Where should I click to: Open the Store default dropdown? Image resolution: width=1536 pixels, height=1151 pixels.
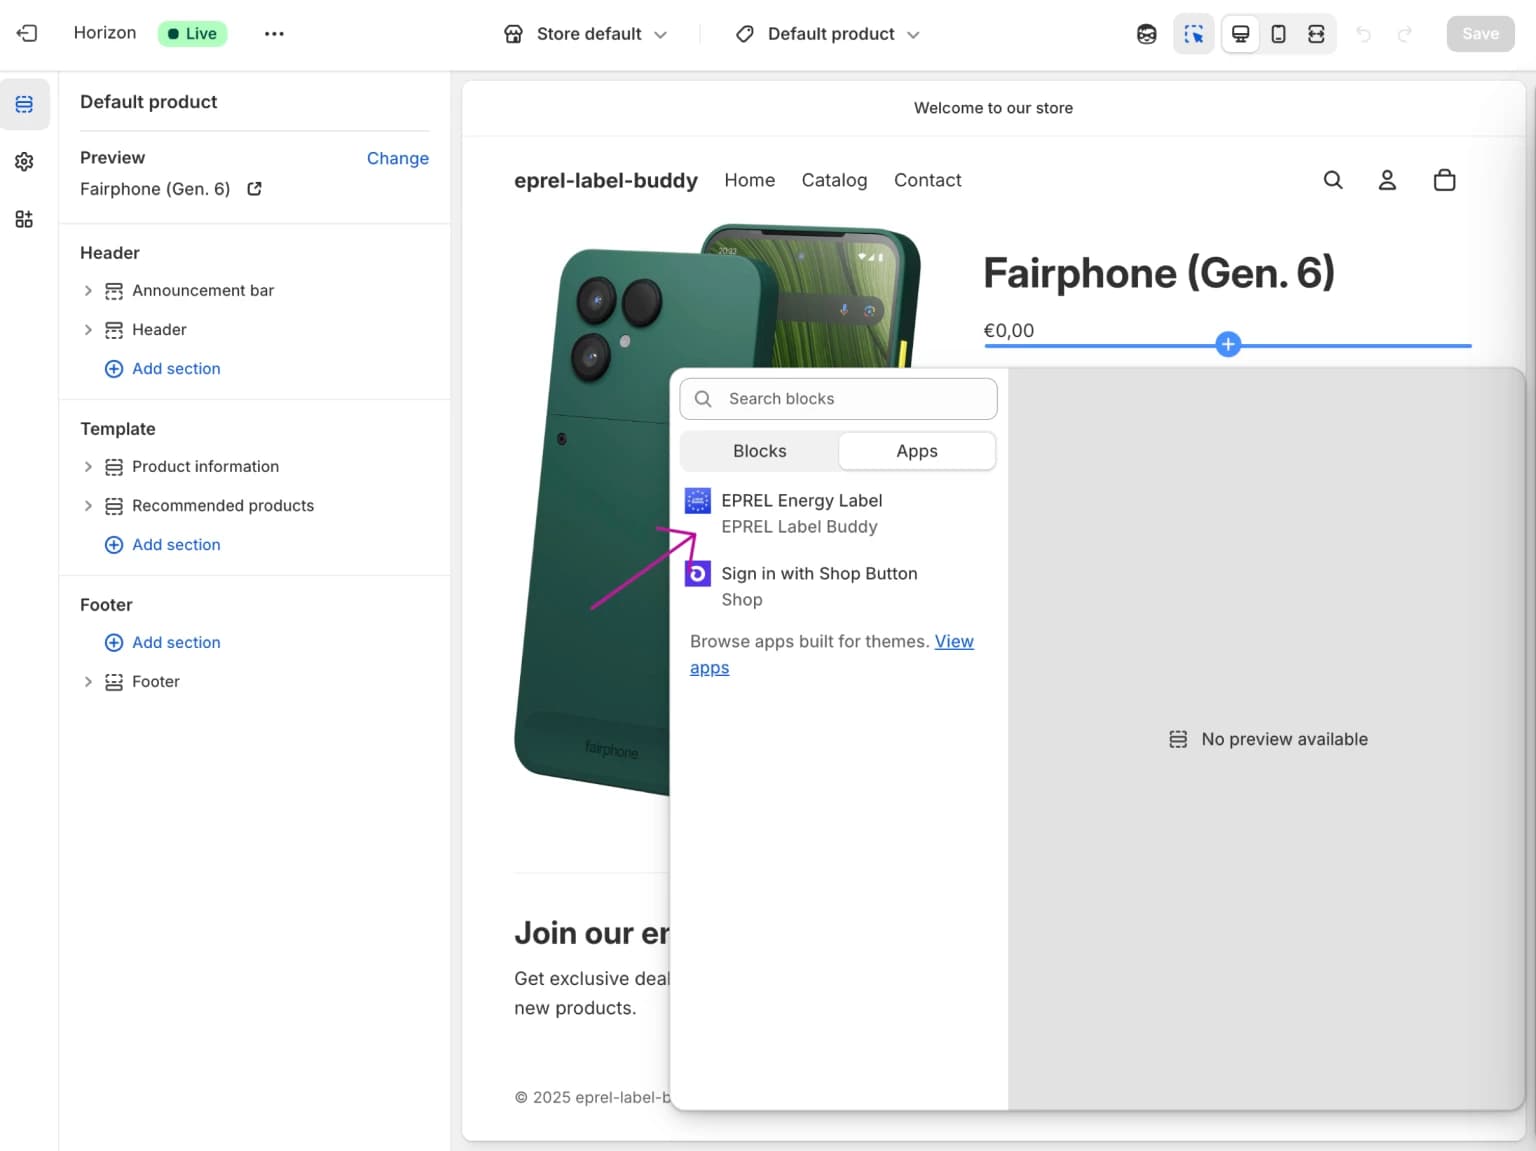click(586, 33)
